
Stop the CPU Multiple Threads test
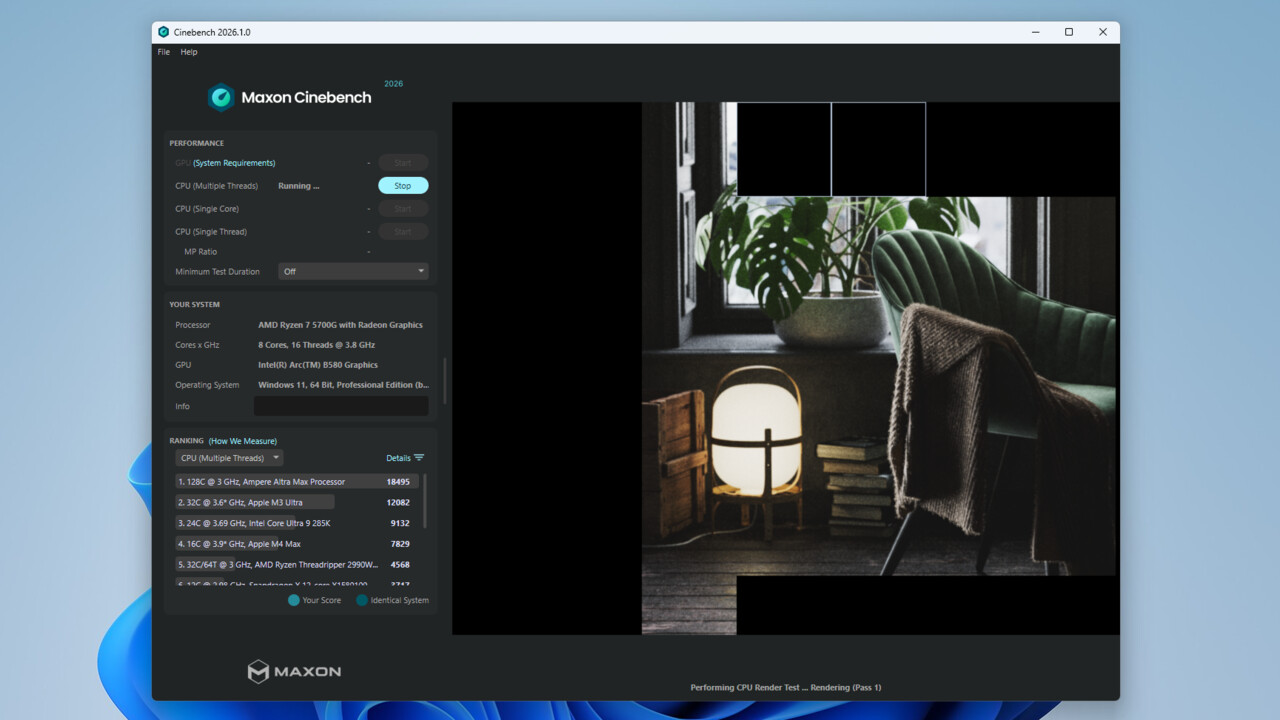403,186
